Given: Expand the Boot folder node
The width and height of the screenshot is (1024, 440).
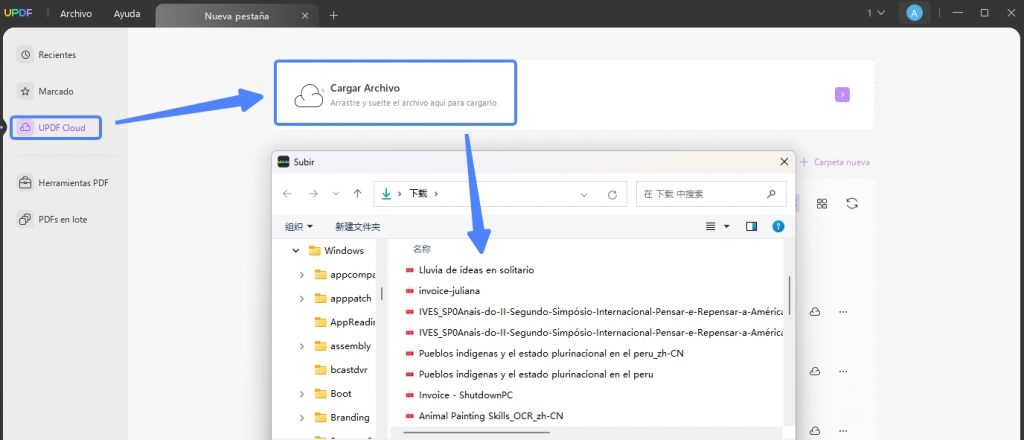Looking at the screenshot, I should click(x=302, y=394).
